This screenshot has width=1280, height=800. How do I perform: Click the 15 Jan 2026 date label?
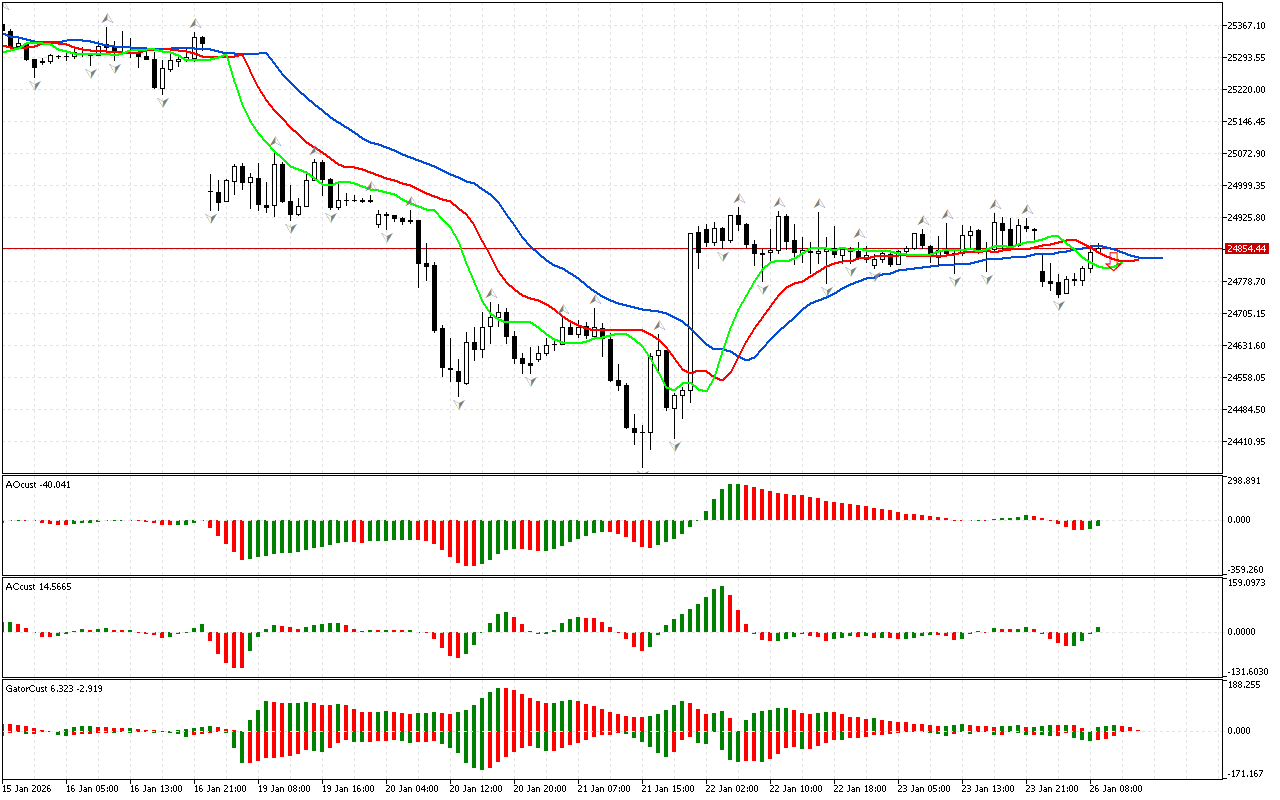click(30, 788)
